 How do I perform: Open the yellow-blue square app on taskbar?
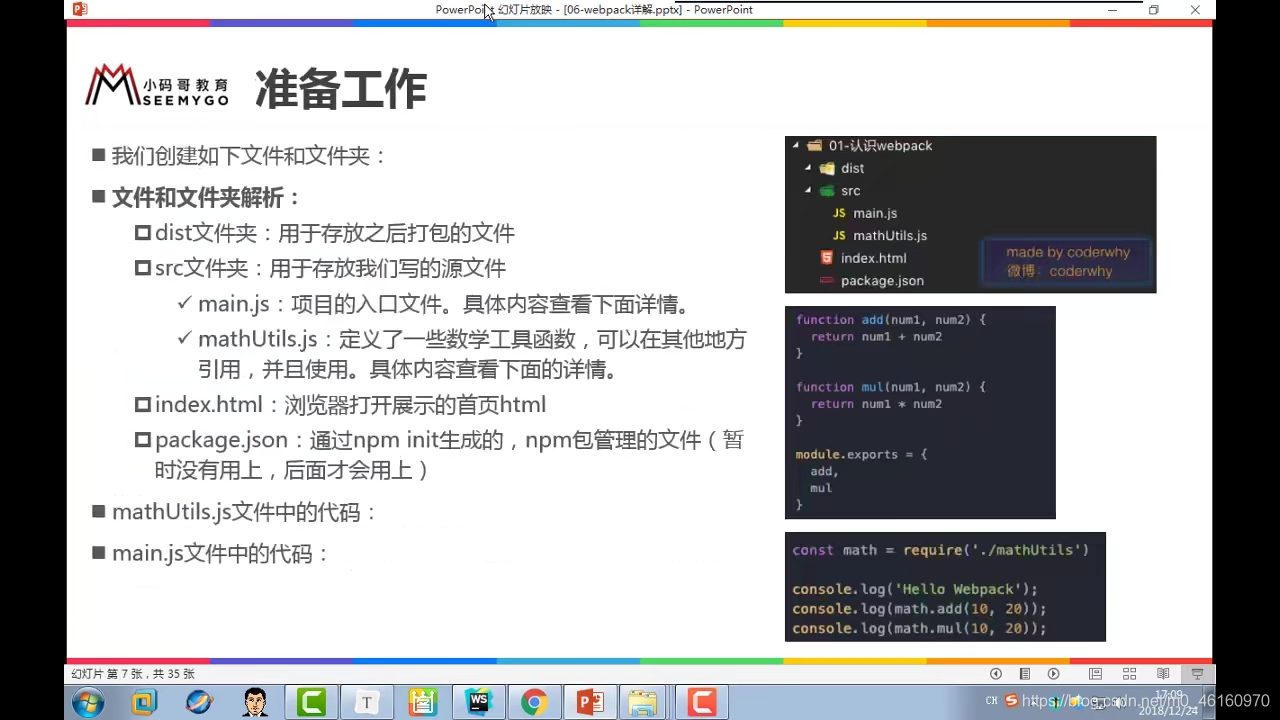[x=144, y=702]
